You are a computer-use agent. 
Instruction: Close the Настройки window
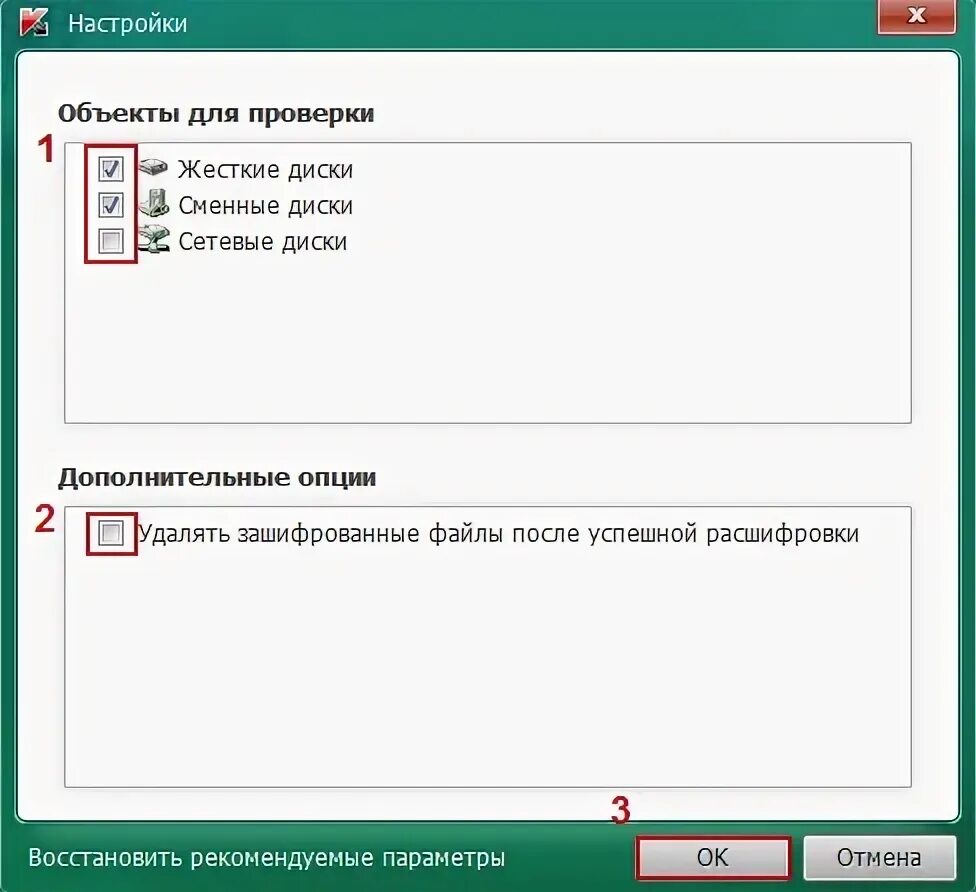pos(916,16)
